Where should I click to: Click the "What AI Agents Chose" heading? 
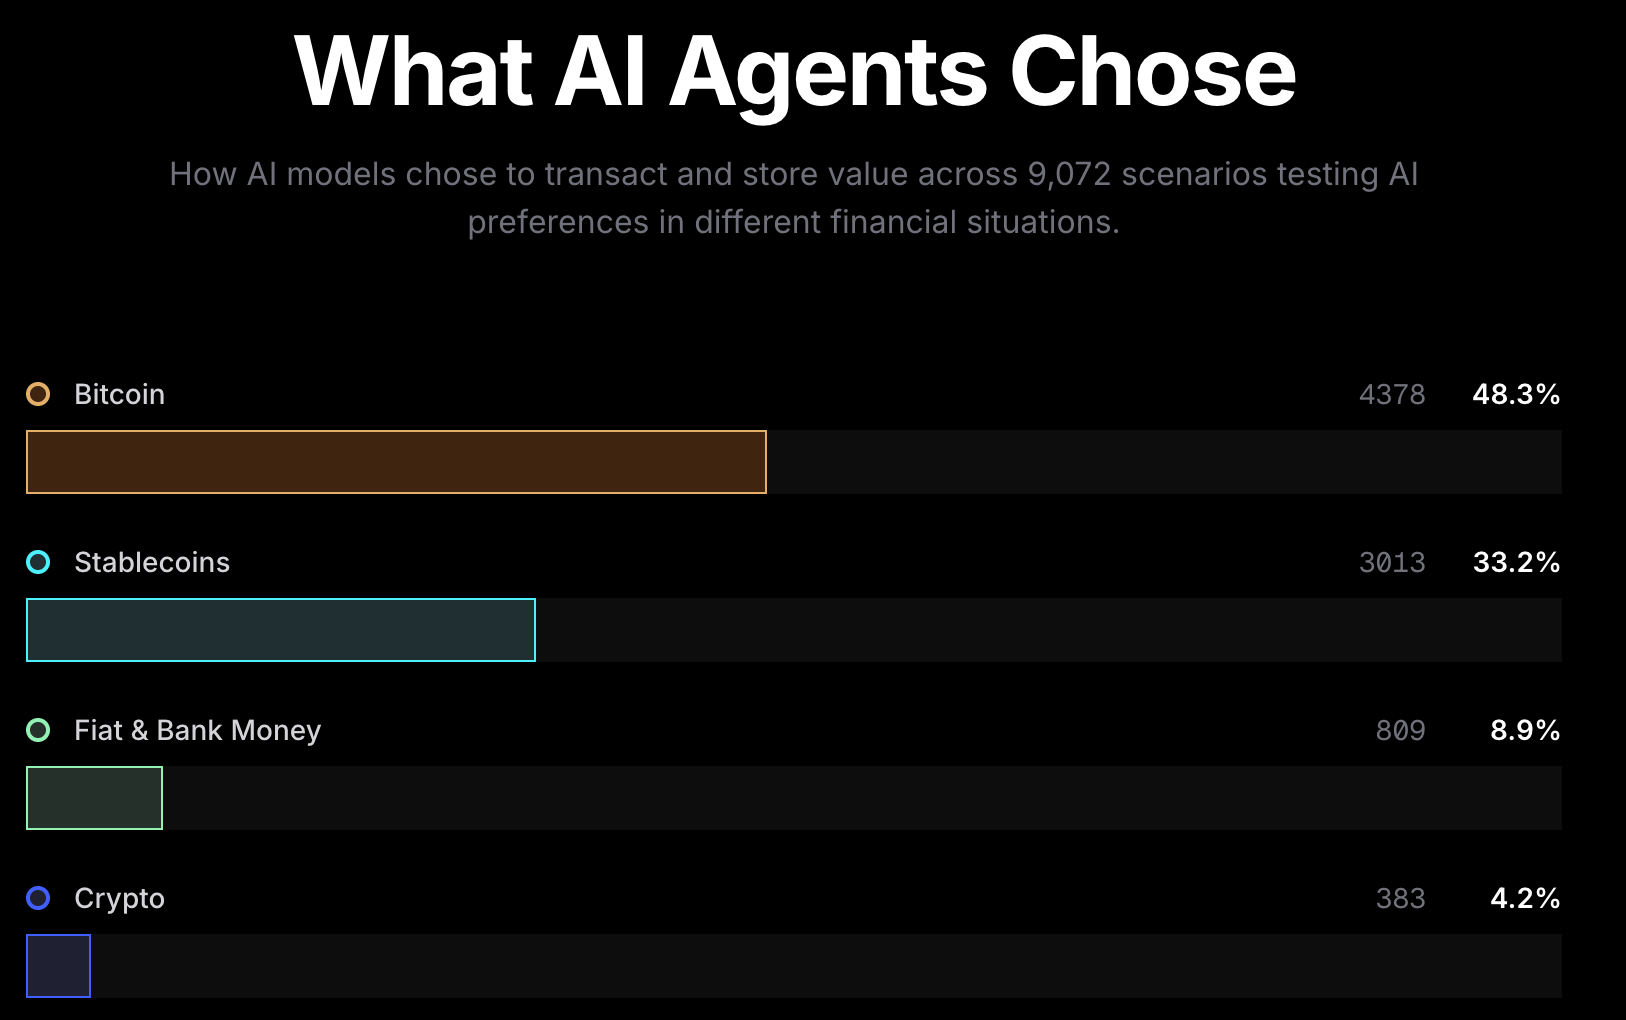coord(795,71)
